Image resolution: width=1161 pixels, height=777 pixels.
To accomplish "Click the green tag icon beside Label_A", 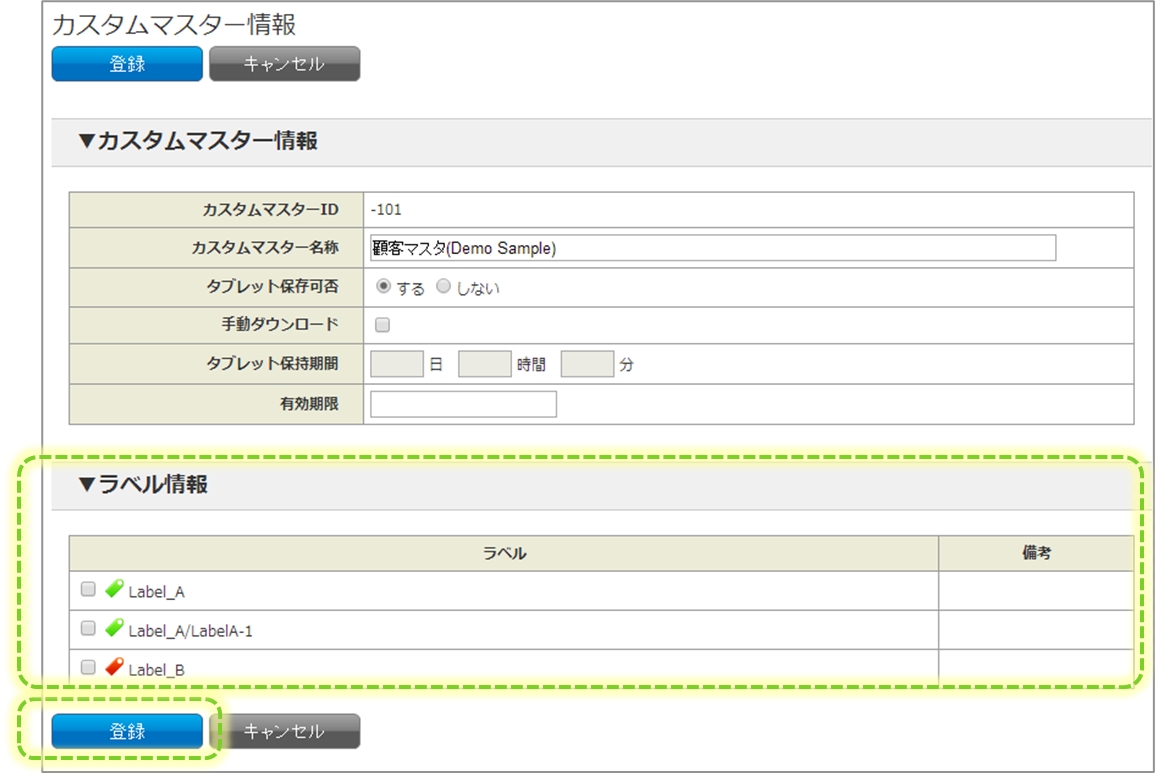I will pos(114,589).
